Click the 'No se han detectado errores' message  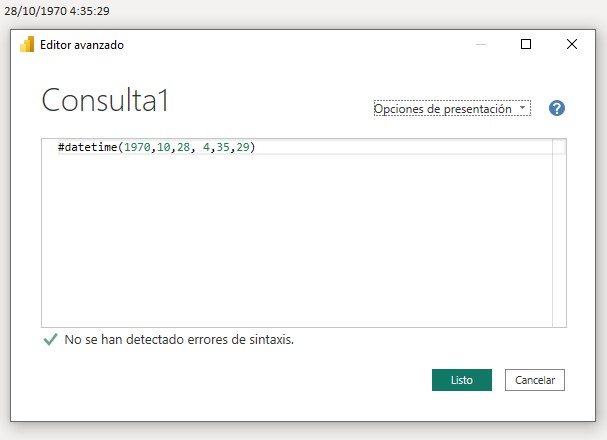pyautogui.click(x=179, y=339)
